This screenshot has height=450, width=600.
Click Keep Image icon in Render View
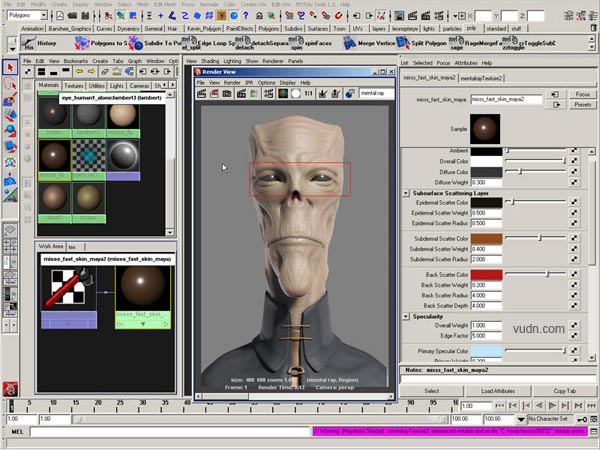click(323, 94)
